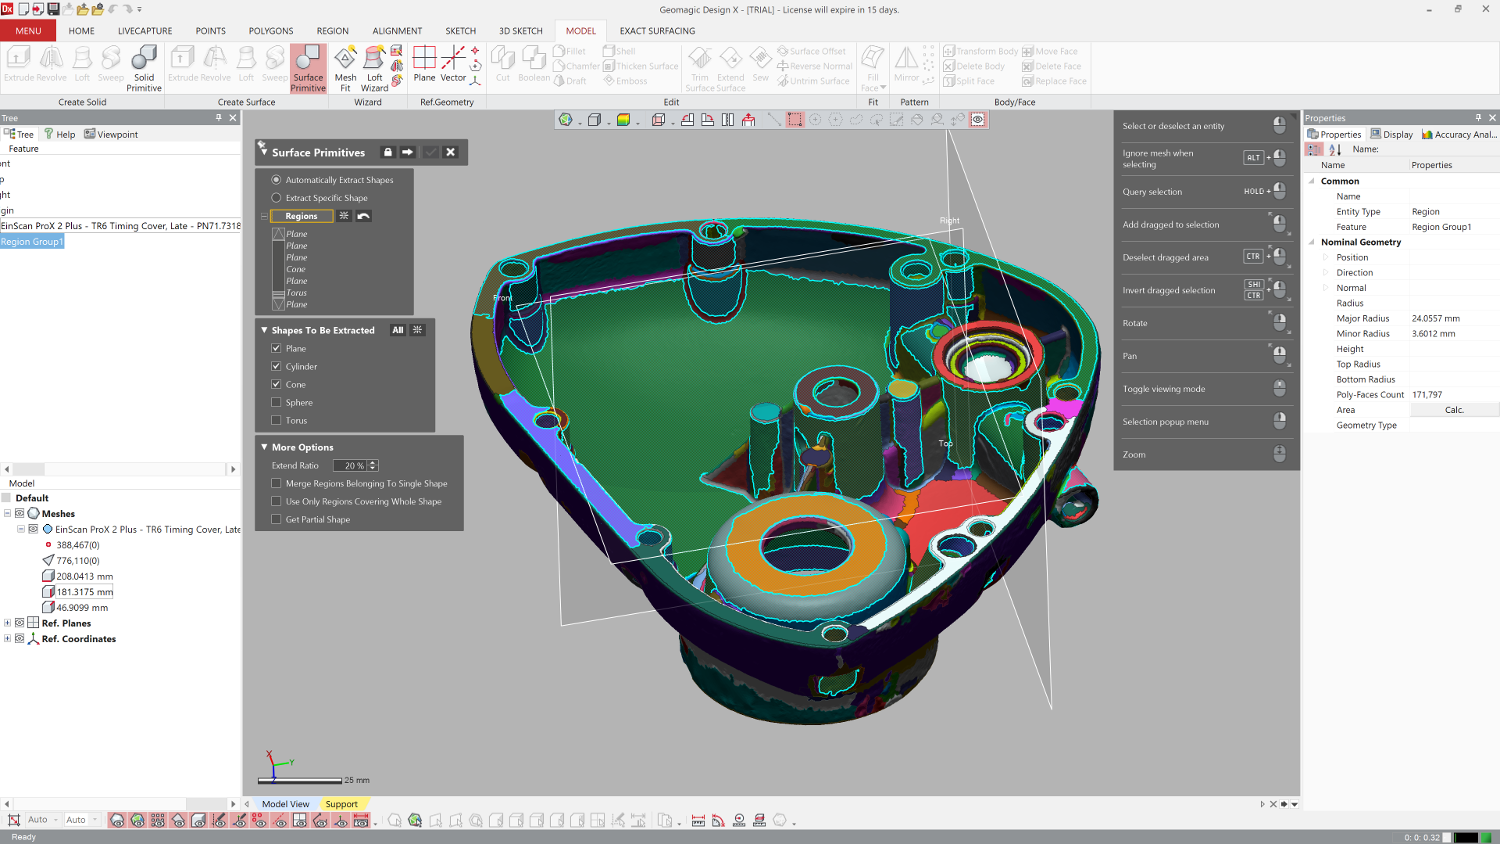Click the Calc. button for Area
The image size is (1500, 844).
[x=1454, y=410]
